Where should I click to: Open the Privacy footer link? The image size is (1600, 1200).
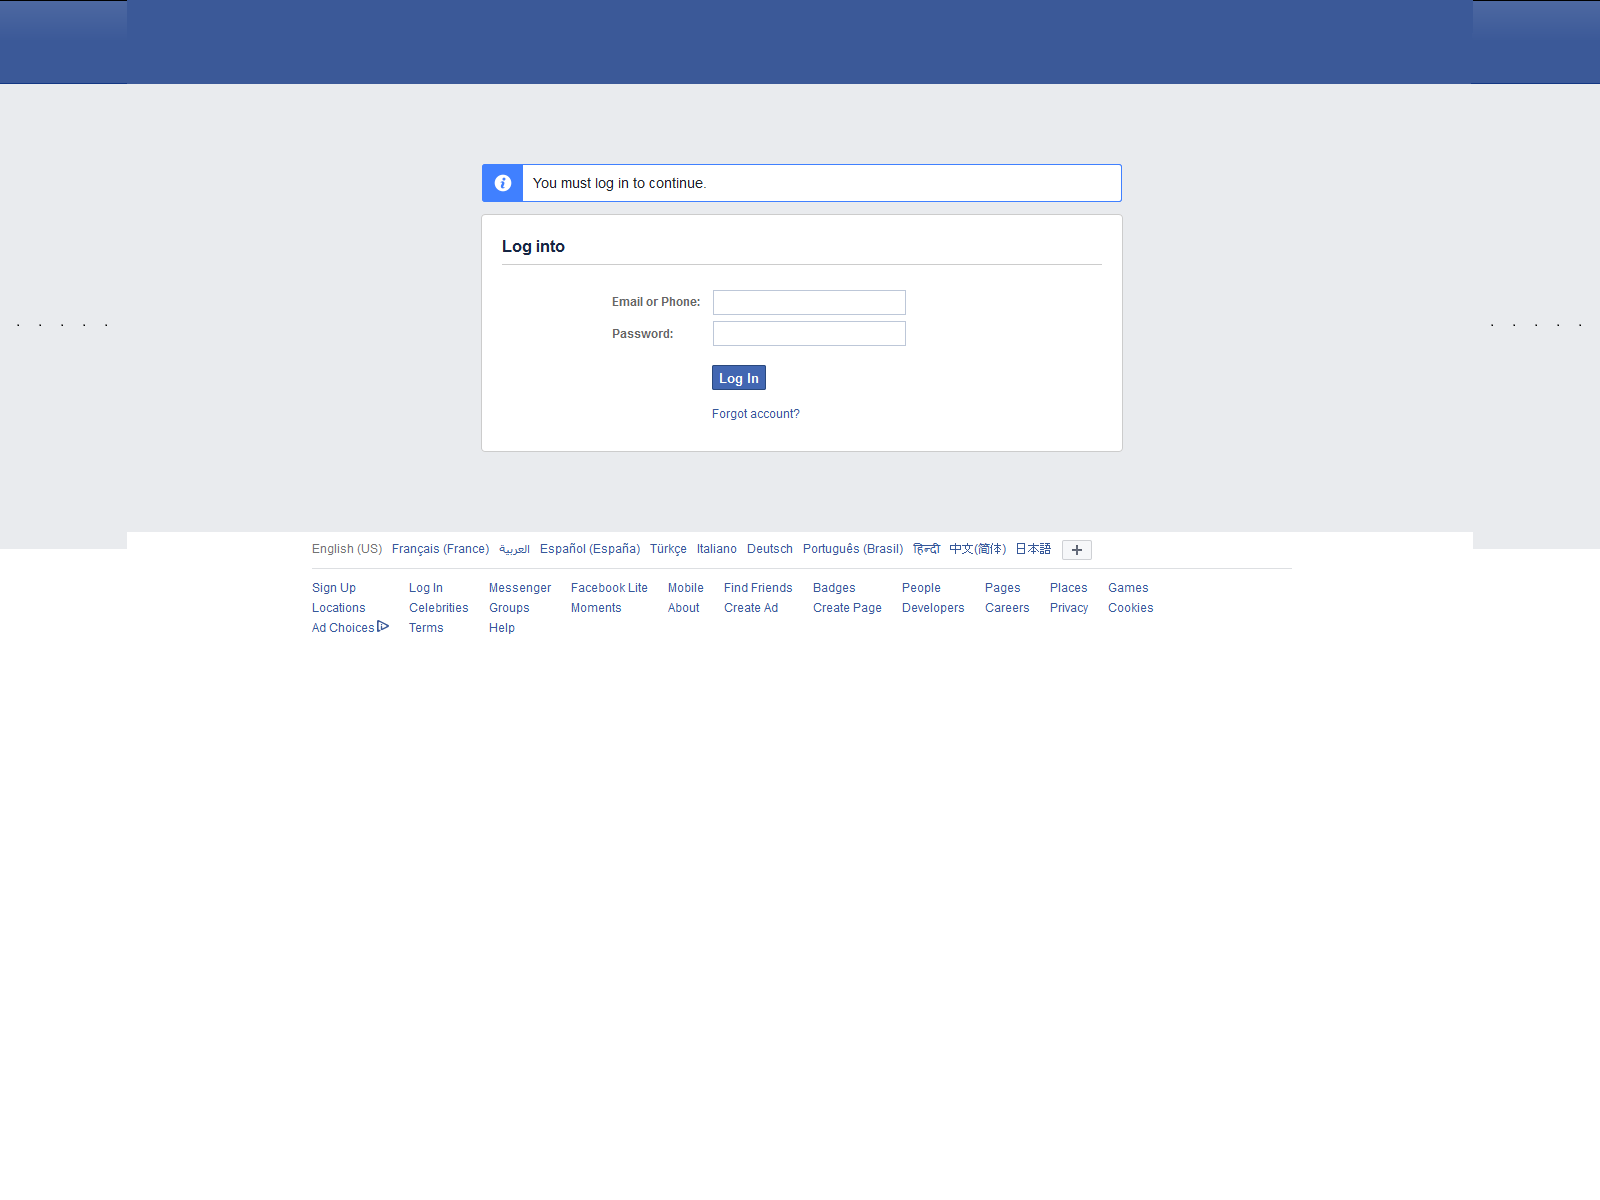click(1069, 608)
